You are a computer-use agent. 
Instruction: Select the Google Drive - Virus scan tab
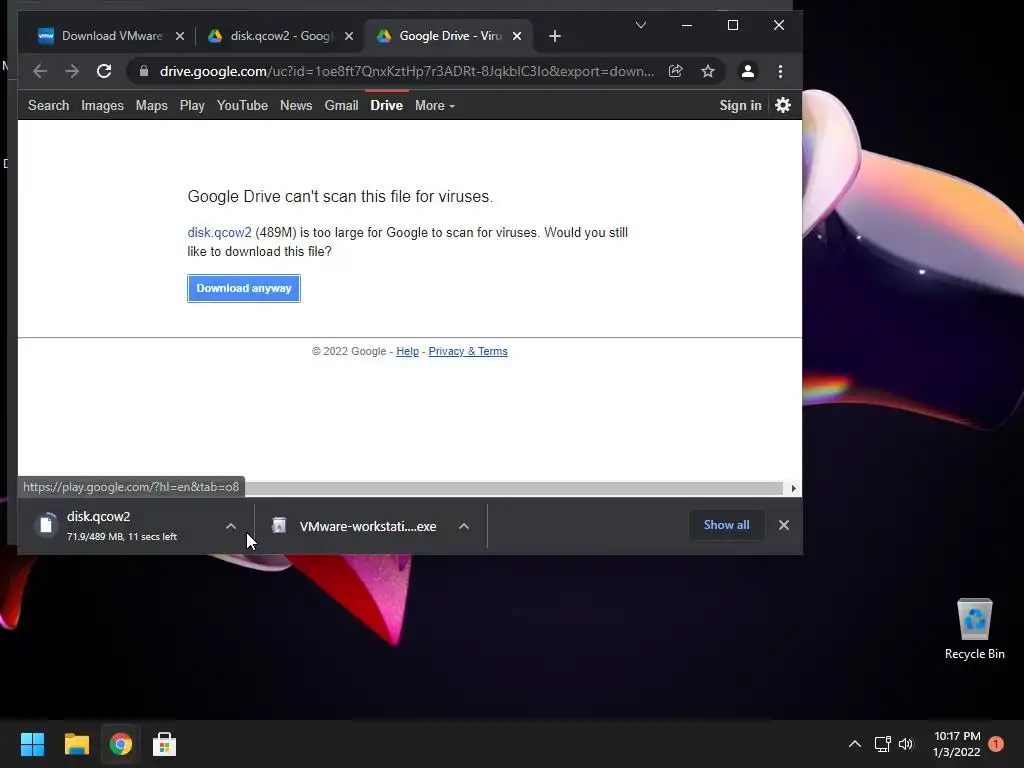(x=447, y=36)
